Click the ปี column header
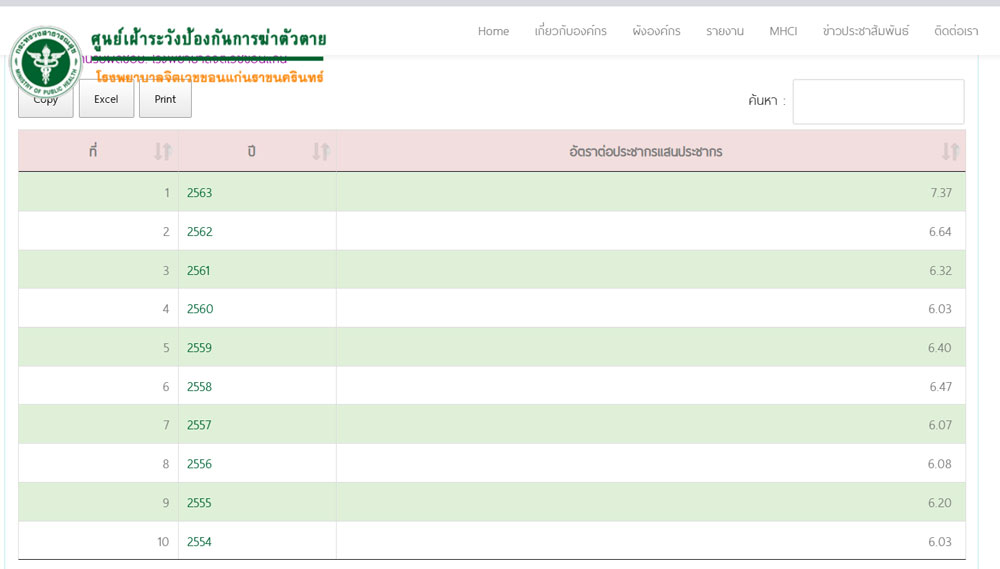The image size is (1000, 569). (258, 151)
